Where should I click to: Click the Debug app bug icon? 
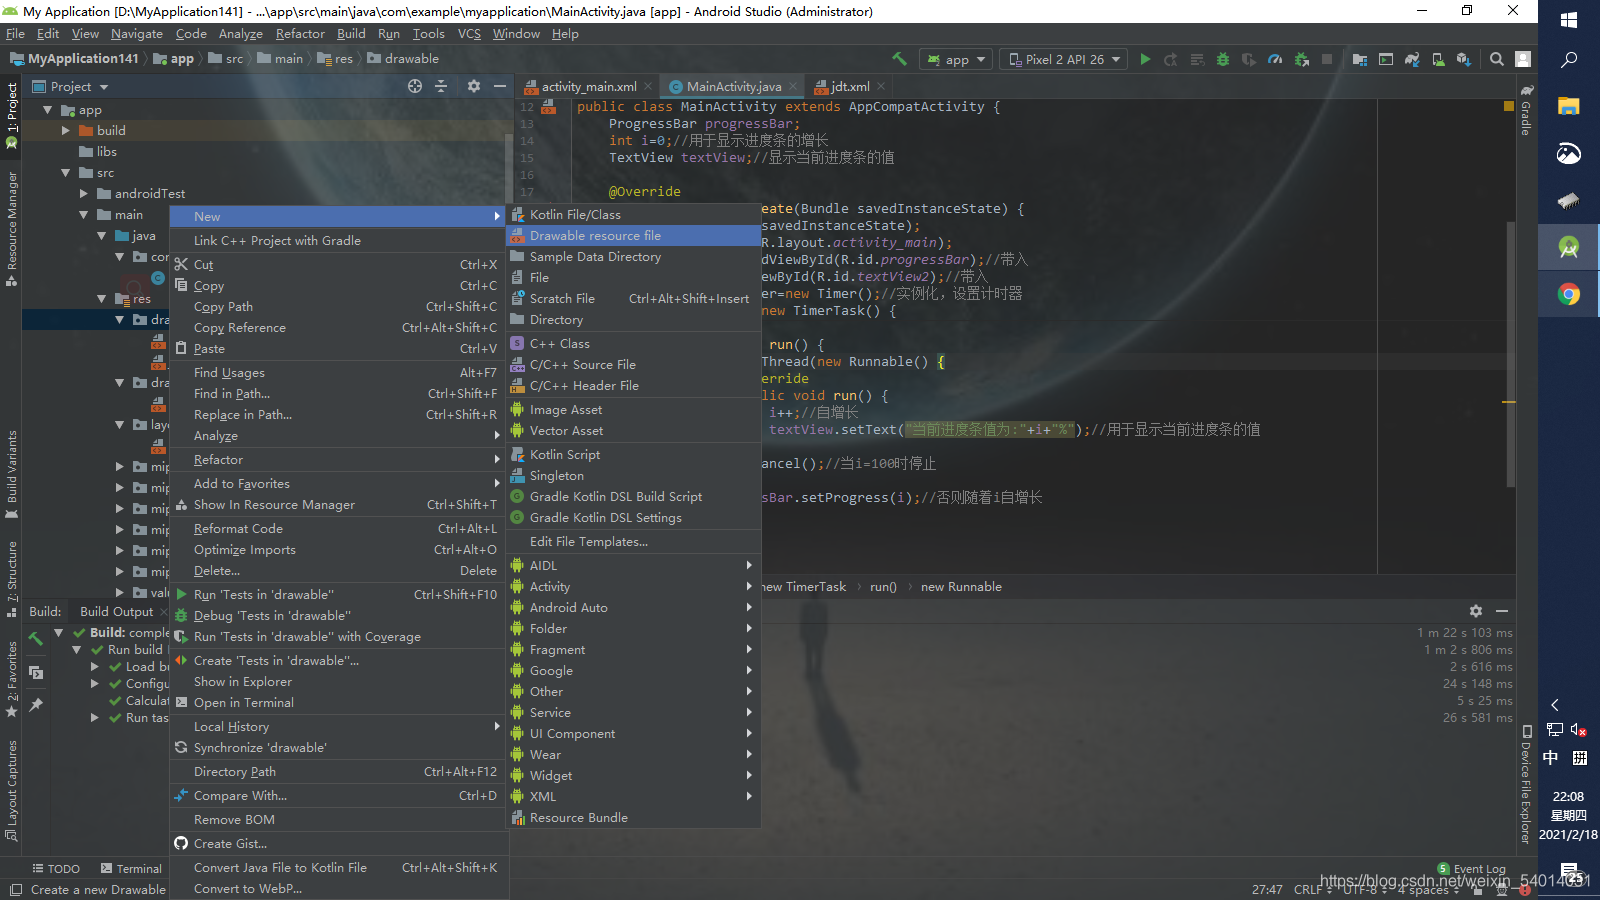coord(1223,59)
